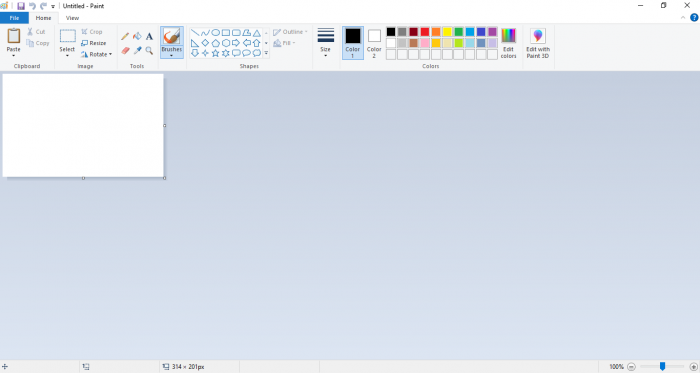Choose the Hexagon shape
This screenshot has height=373, width=700.
tap(226, 43)
